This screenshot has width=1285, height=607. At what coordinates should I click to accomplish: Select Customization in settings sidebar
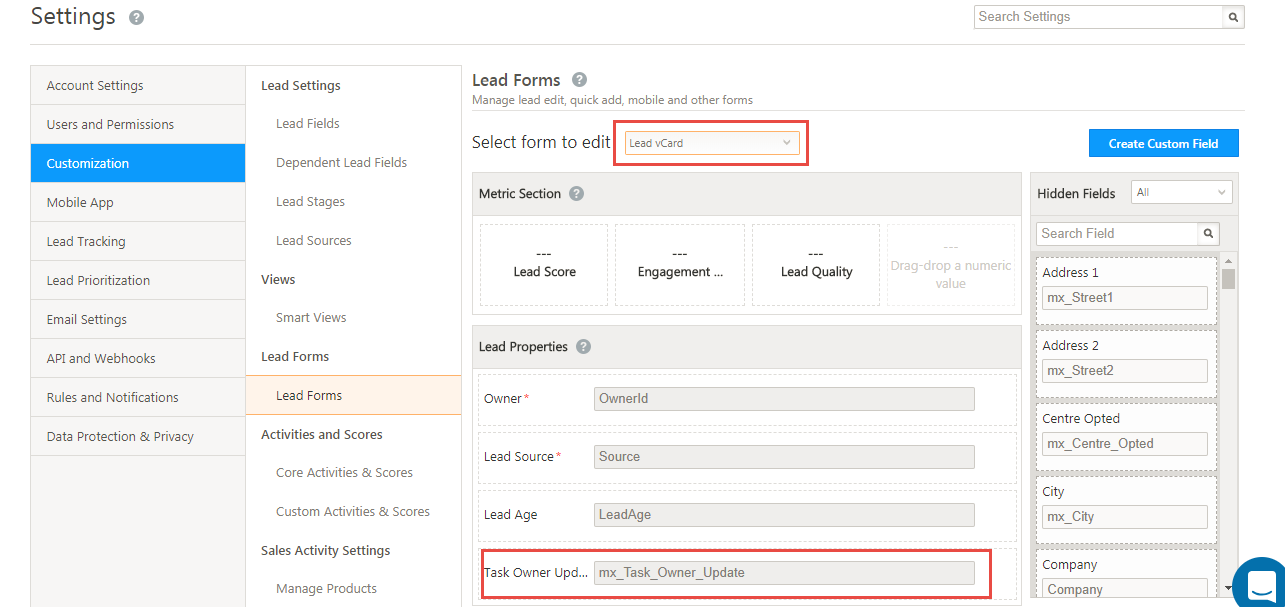138,163
